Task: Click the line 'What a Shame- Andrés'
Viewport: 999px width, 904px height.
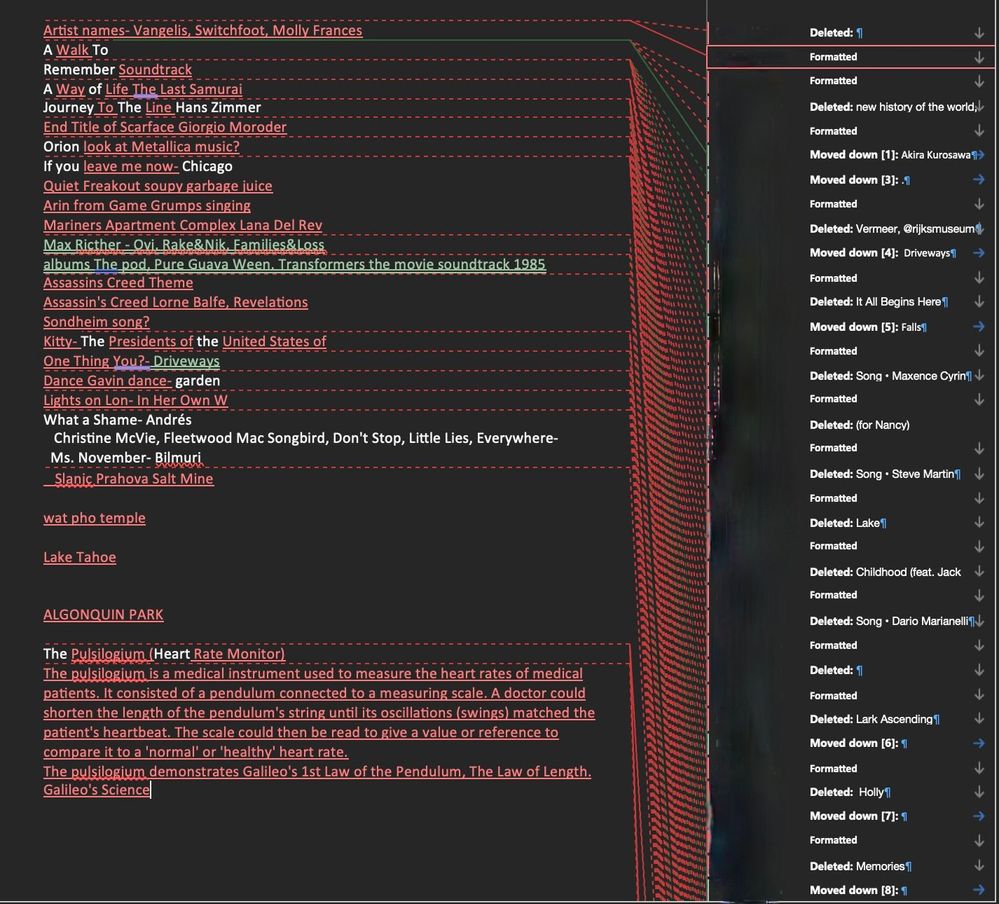Action: tap(118, 420)
